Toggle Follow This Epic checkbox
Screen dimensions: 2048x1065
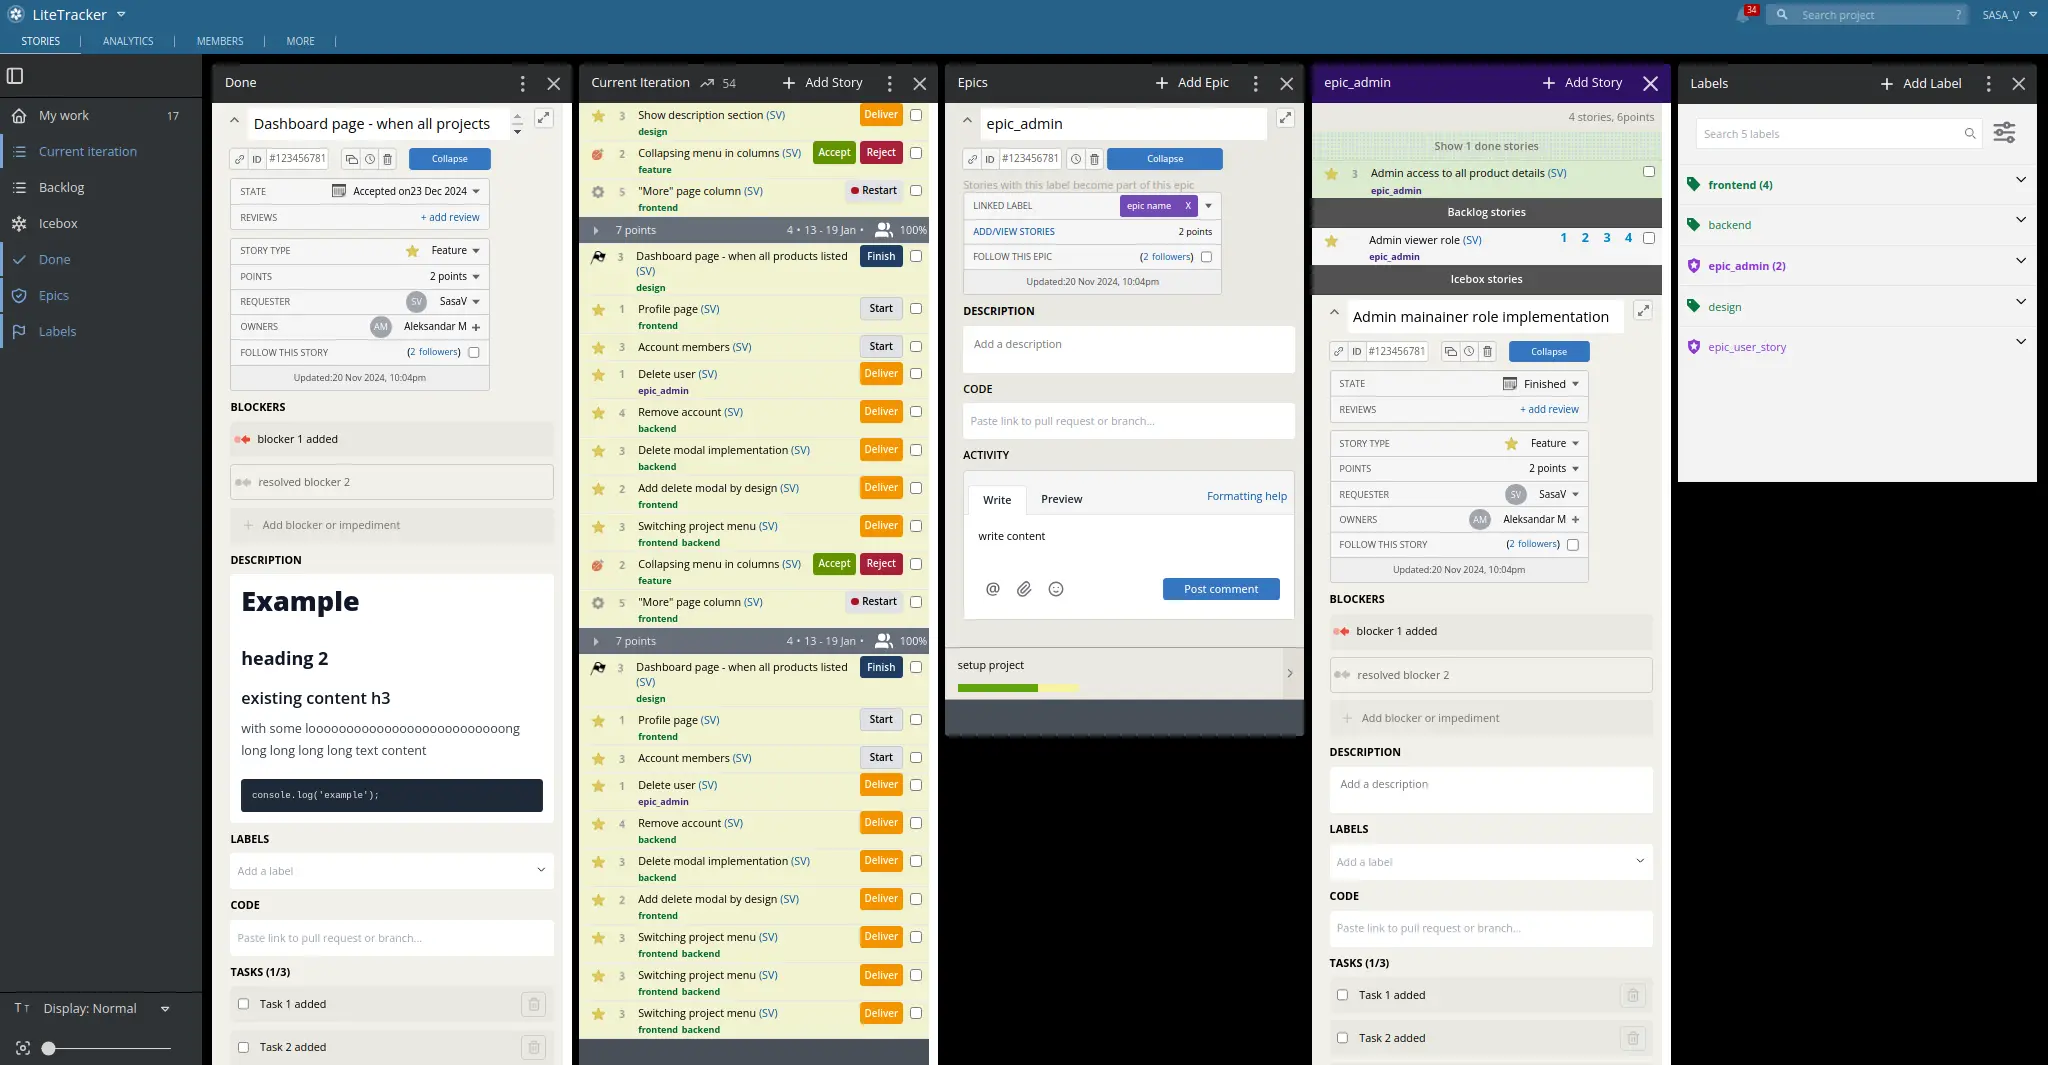(x=1206, y=257)
